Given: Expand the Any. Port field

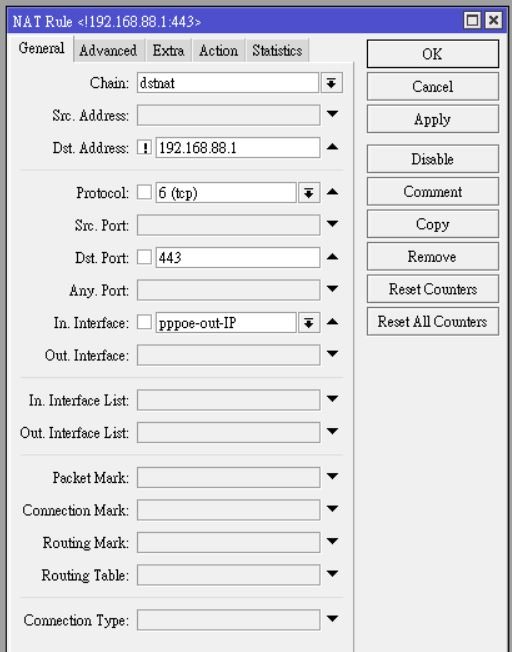Looking at the screenshot, I should (332, 289).
